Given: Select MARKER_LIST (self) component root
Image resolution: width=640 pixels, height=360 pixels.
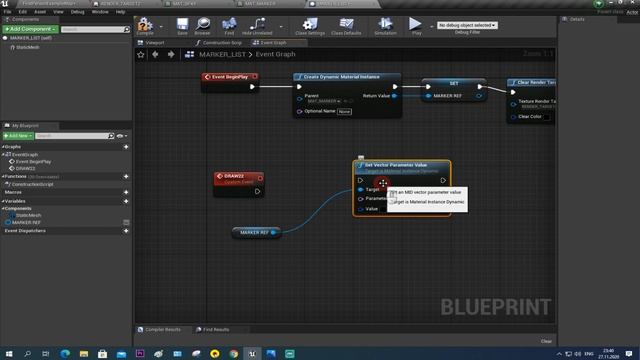Looking at the screenshot, I should 30,38.
